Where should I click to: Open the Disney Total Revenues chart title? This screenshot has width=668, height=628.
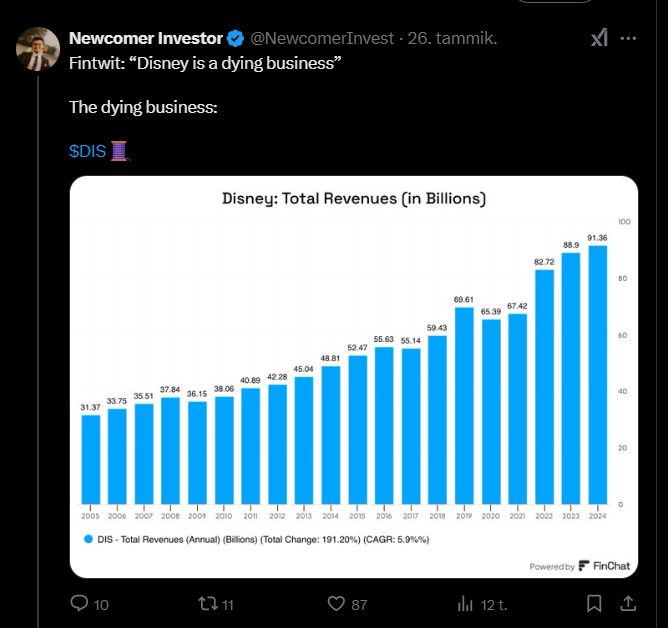tap(353, 199)
